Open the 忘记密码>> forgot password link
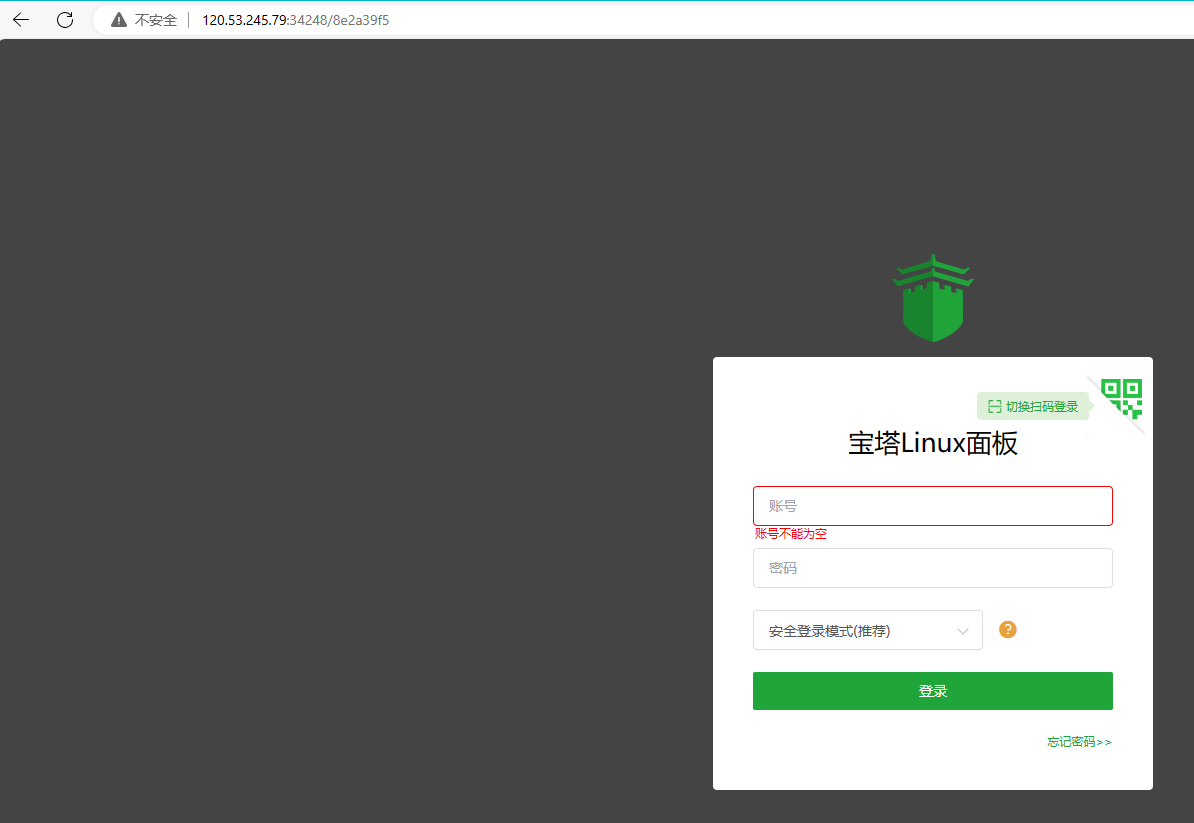1194x823 pixels. pos(1079,742)
